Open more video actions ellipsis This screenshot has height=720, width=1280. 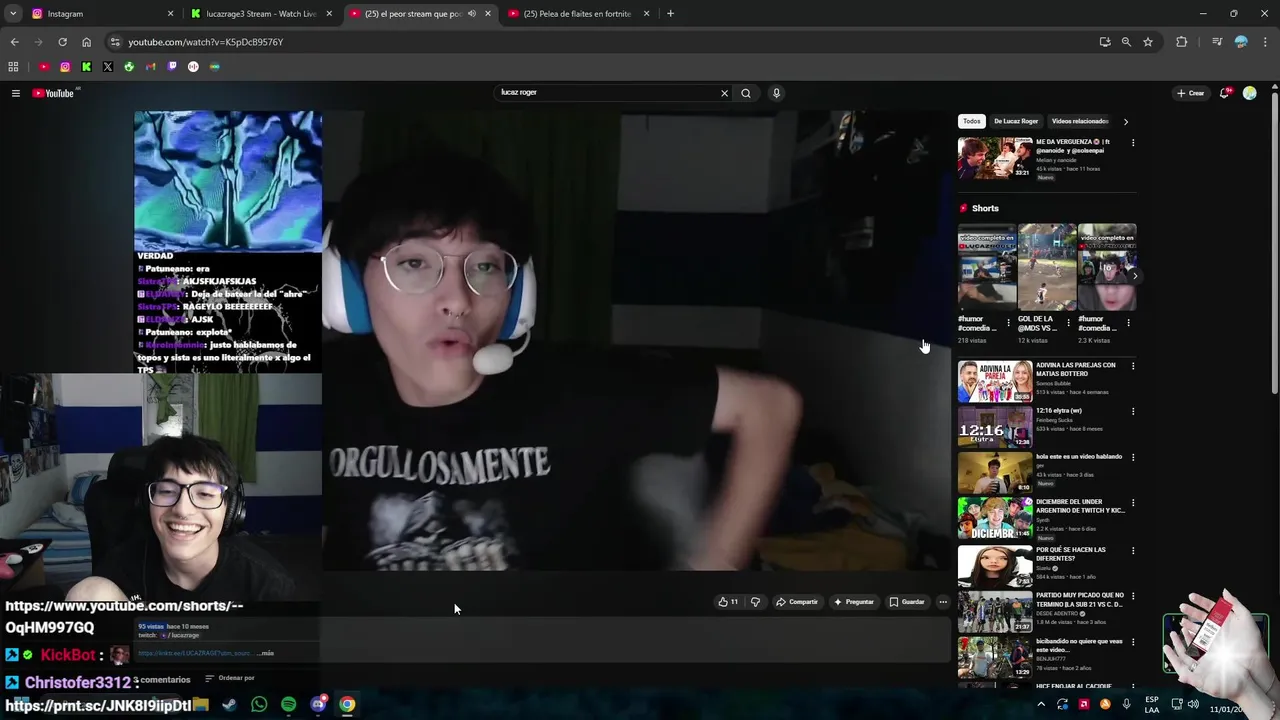[x=942, y=602]
